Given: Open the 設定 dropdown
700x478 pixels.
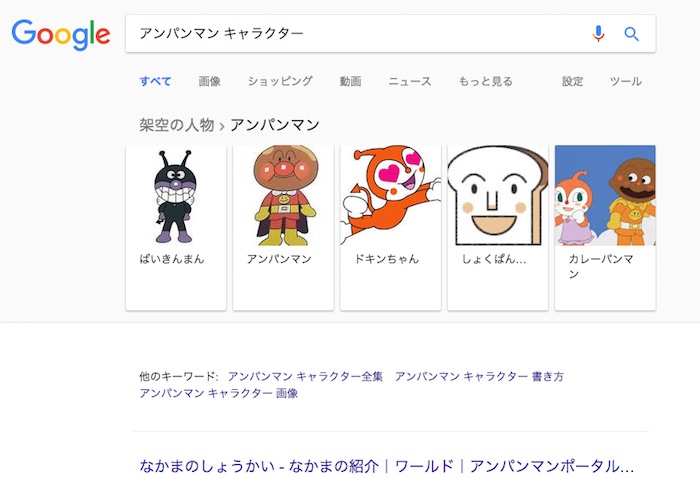Looking at the screenshot, I should click(572, 81).
